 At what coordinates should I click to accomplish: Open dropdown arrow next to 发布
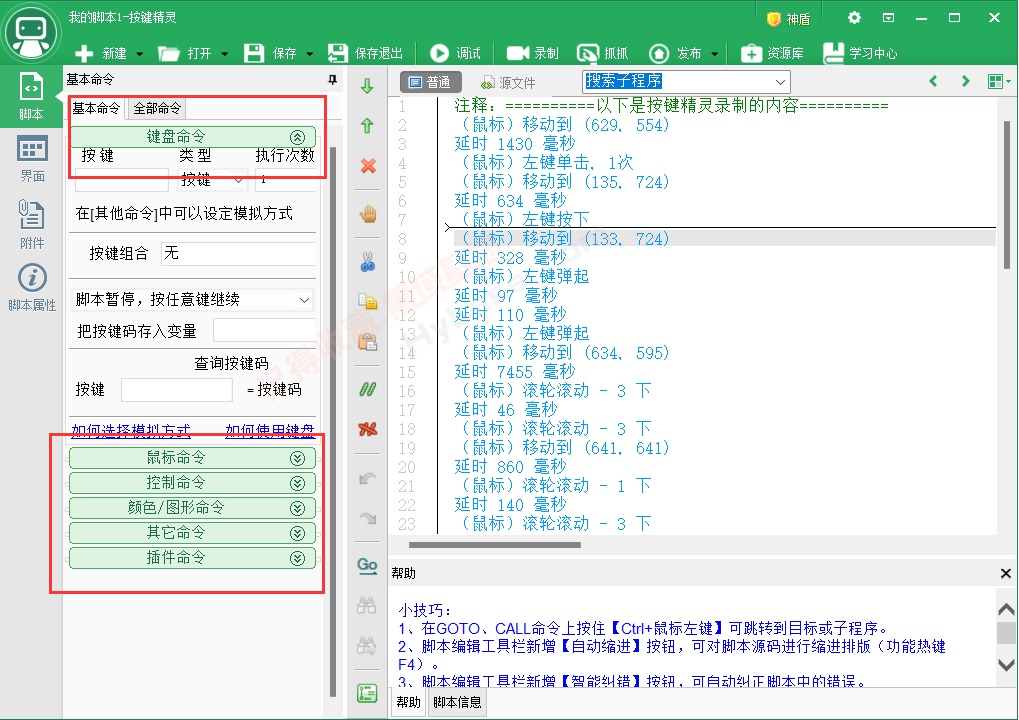[715, 54]
